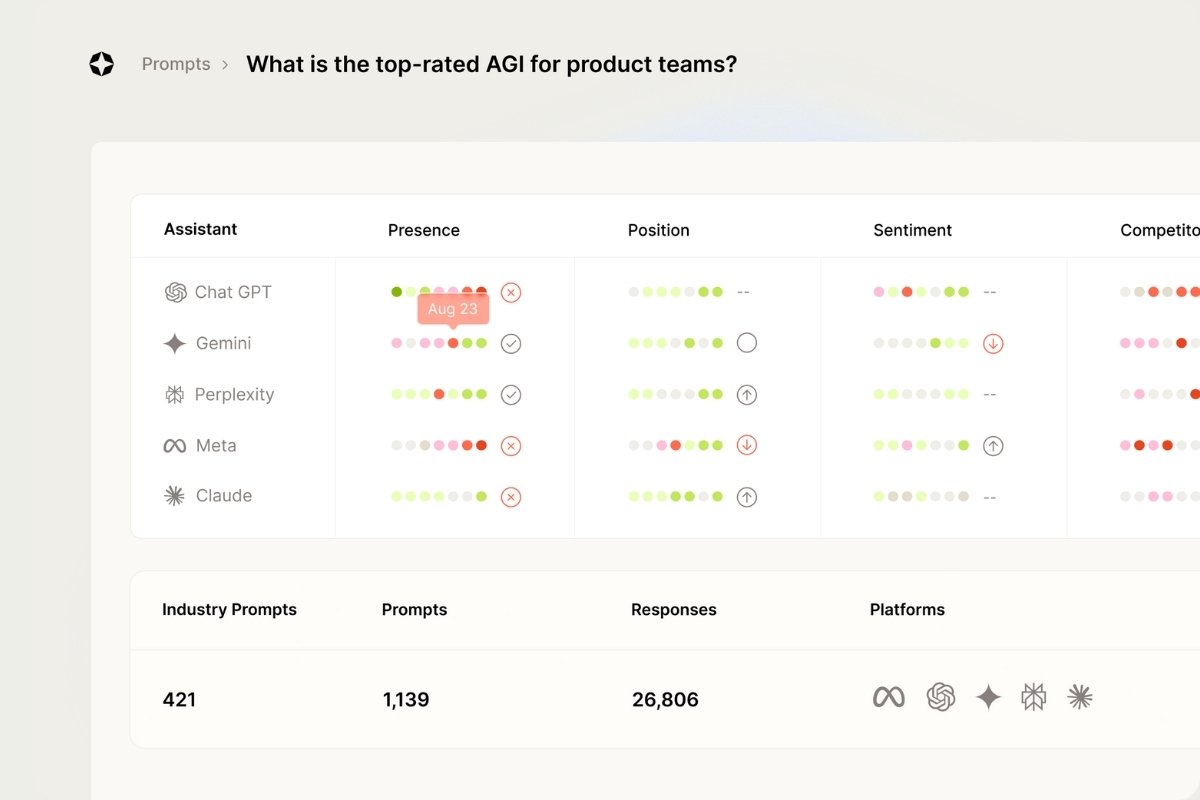Toggle the Gemini presence checkmark status

(x=511, y=343)
